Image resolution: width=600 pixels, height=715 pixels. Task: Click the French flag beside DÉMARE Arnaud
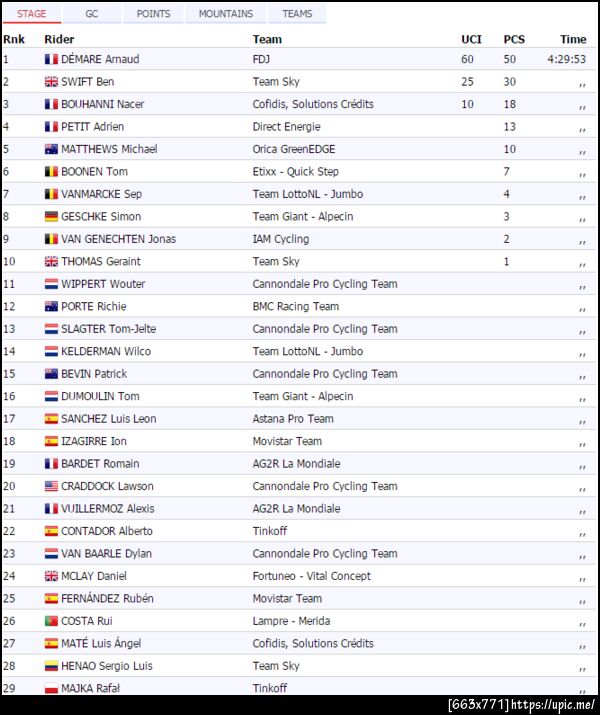pos(51,59)
